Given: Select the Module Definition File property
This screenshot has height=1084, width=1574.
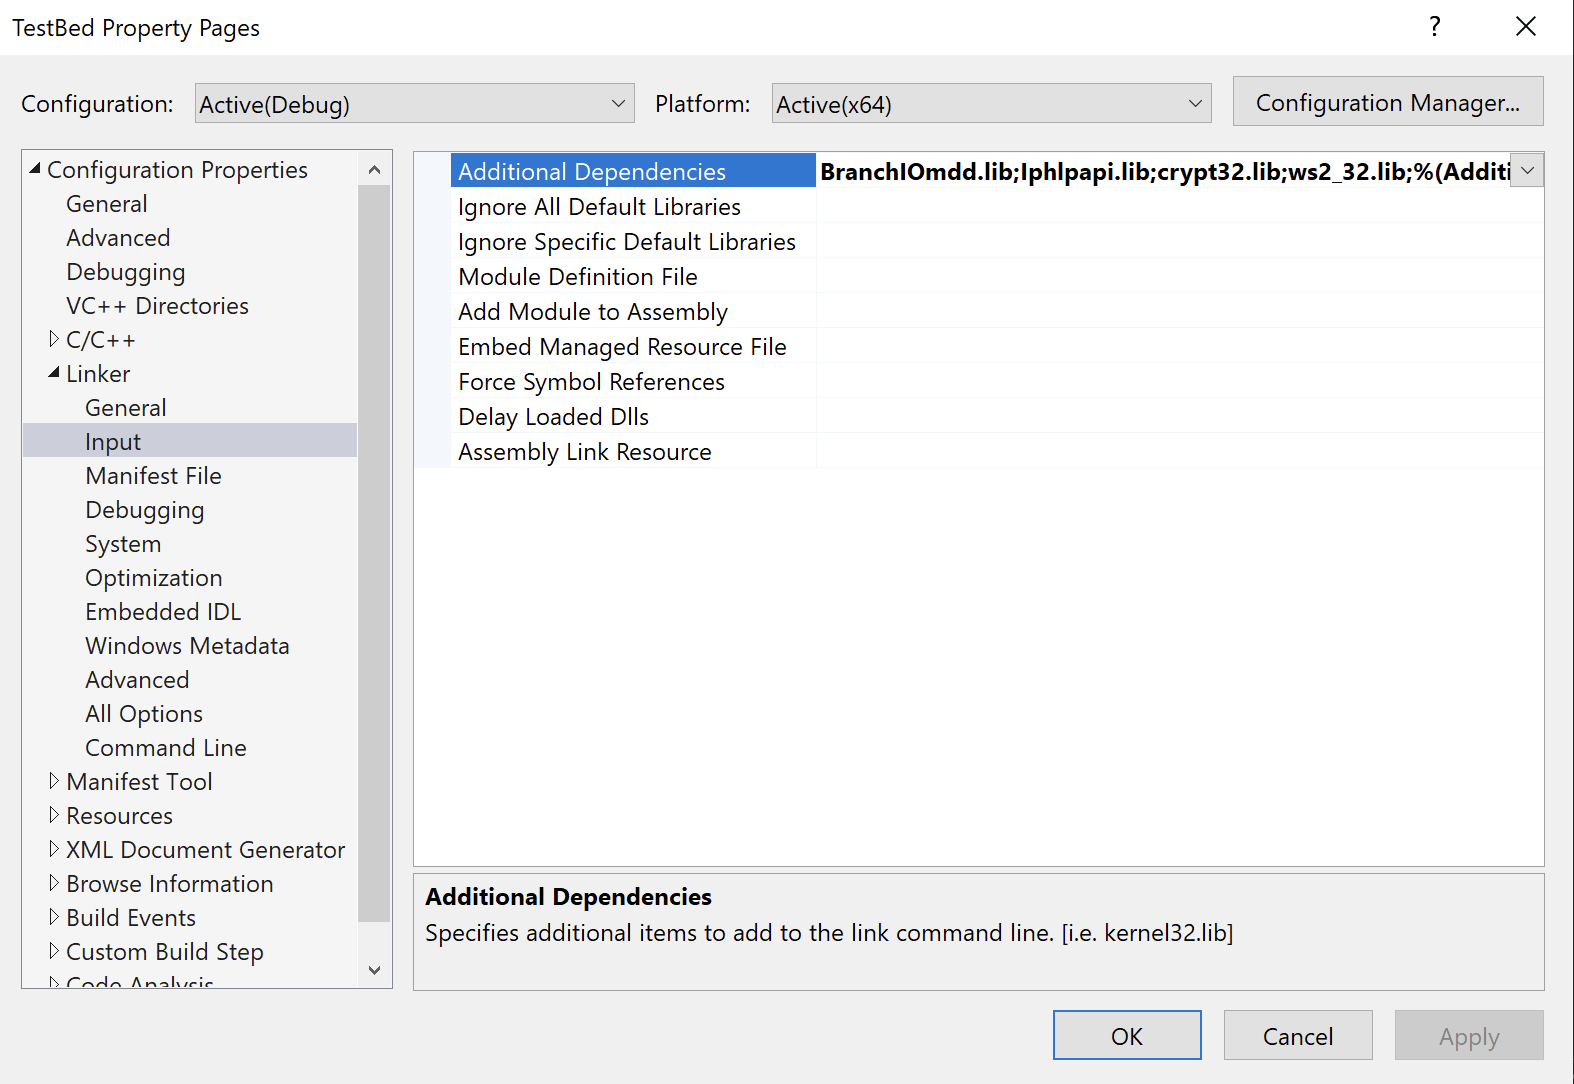Looking at the screenshot, I should pos(578,277).
